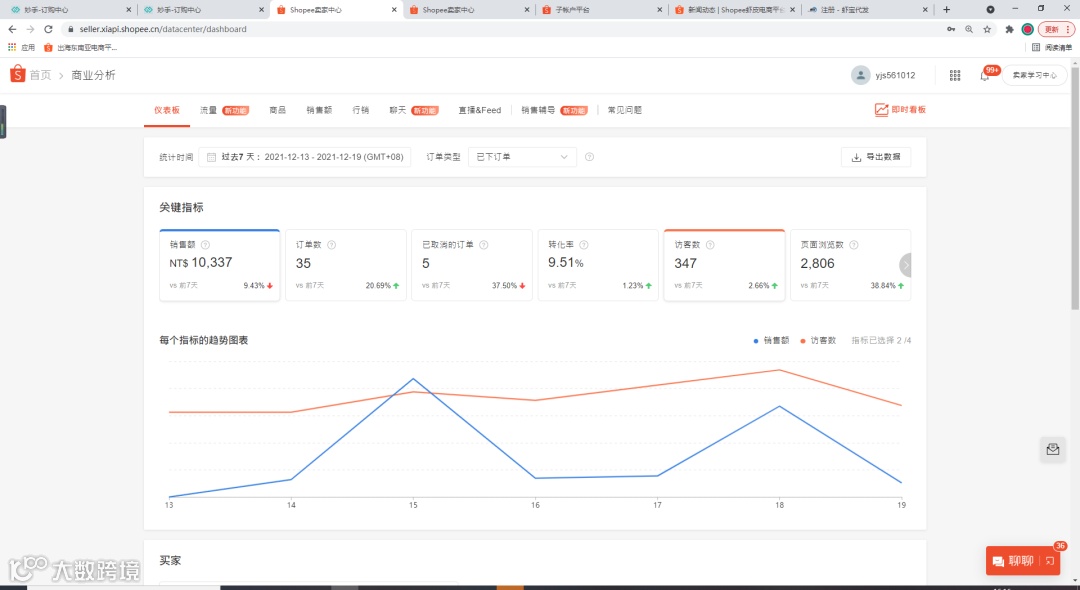The height and width of the screenshot is (590, 1080).
Task: Click help icon beside 页面浏览数 metric
Action: [854, 244]
